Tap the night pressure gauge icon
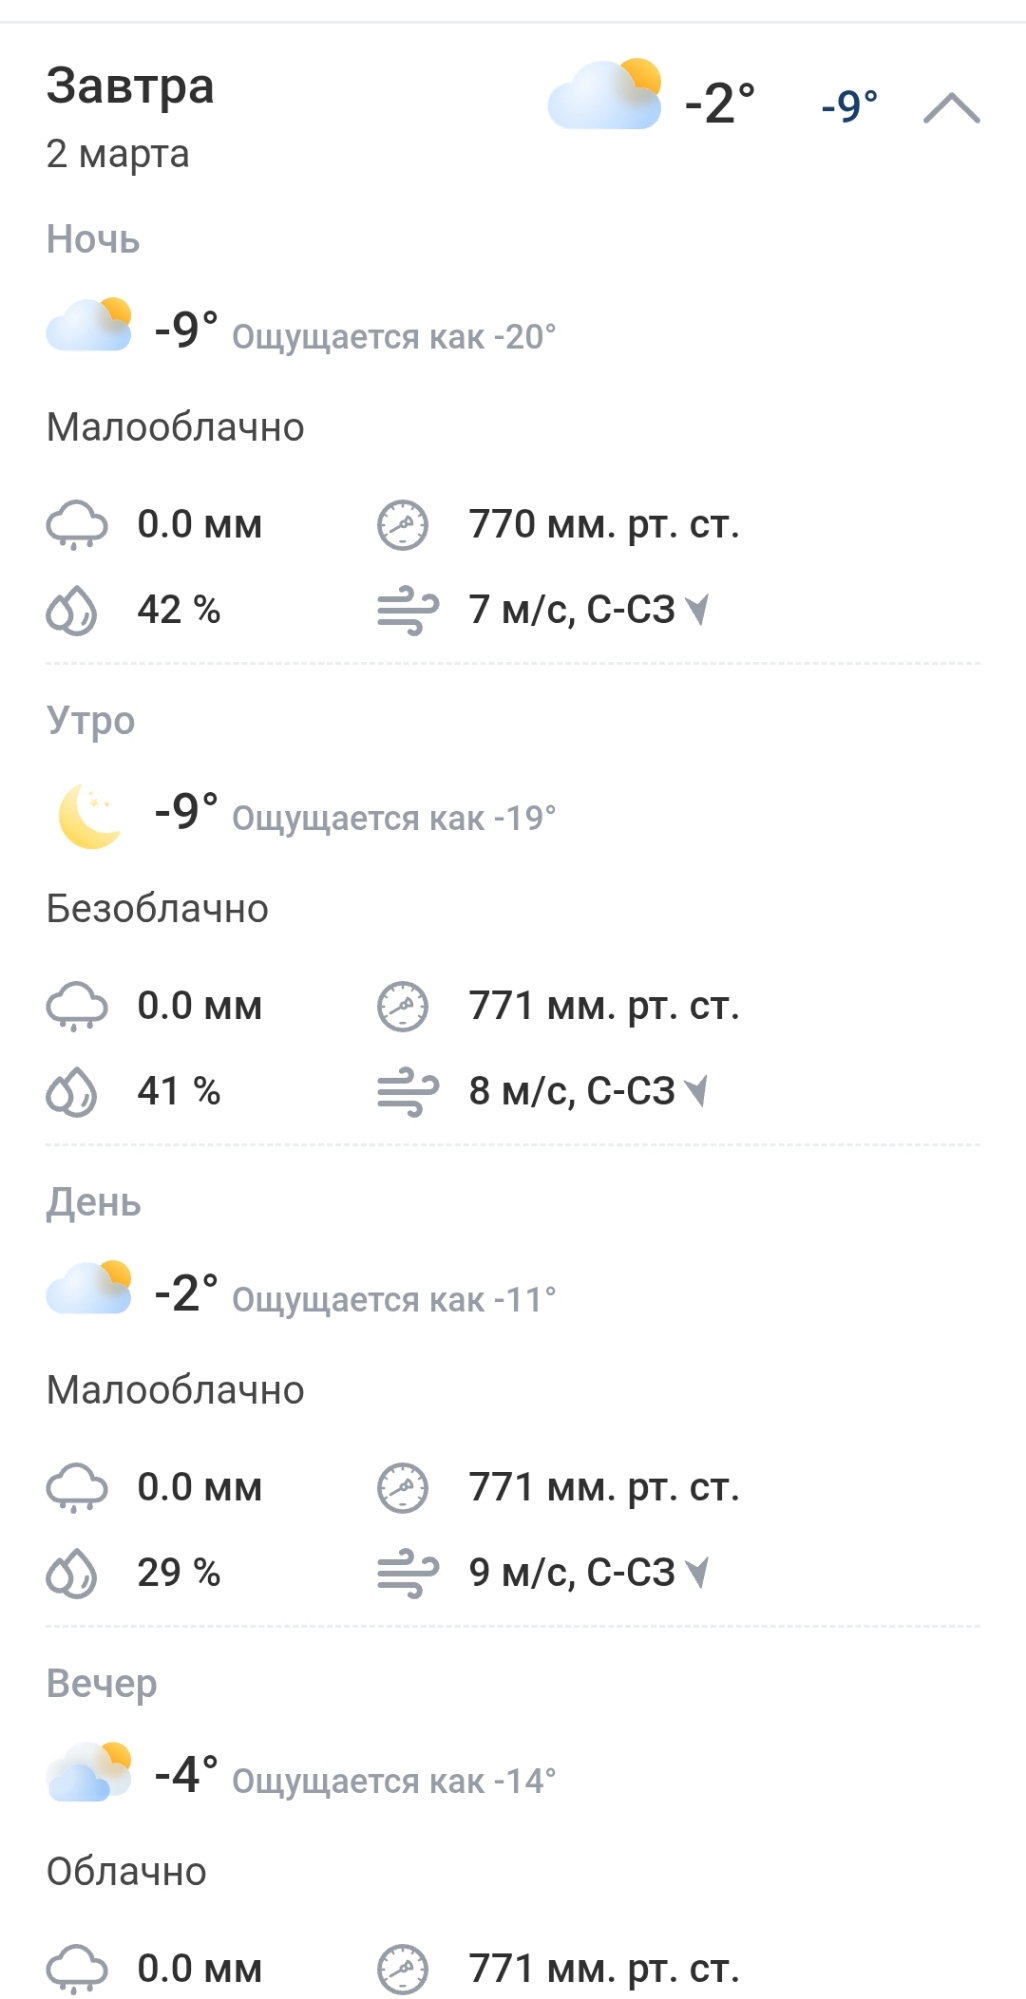The image size is (1026, 1999). pyautogui.click(x=402, y=525)
